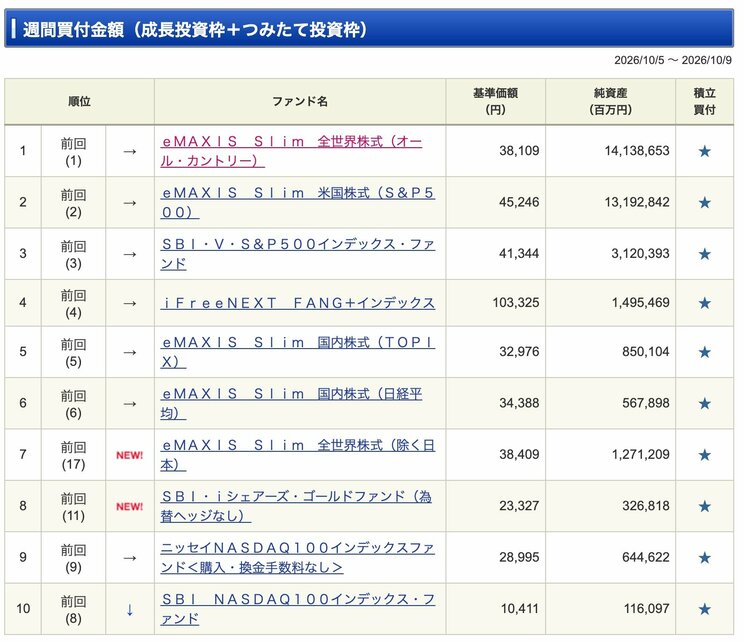Click star icon in FANG+インデックス row
This screenshot has height=642, width=744.
click(x=705, y=303)
